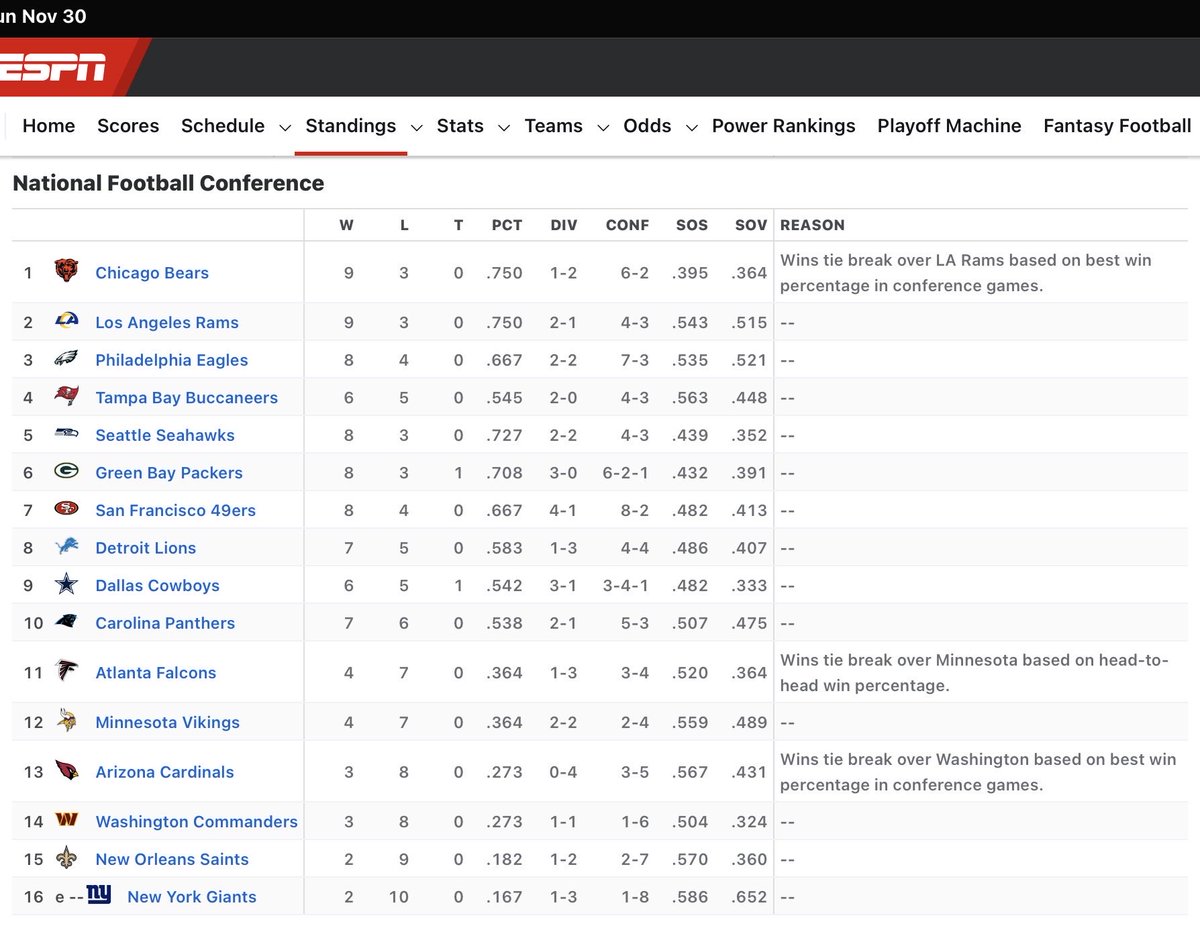The width and height of the screenshot is (1200, 932).
Task: Click the 6-2-1 conference record cell
Action: (x=627, y=472)
